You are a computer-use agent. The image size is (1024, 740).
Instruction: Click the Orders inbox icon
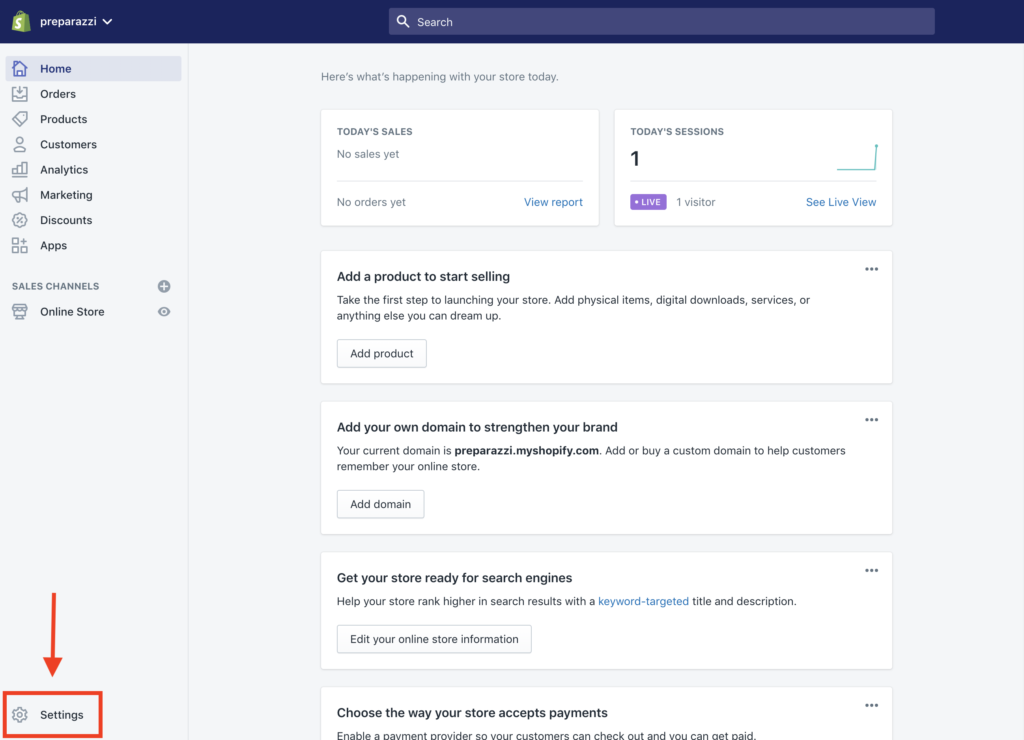(x=20, y=93)
